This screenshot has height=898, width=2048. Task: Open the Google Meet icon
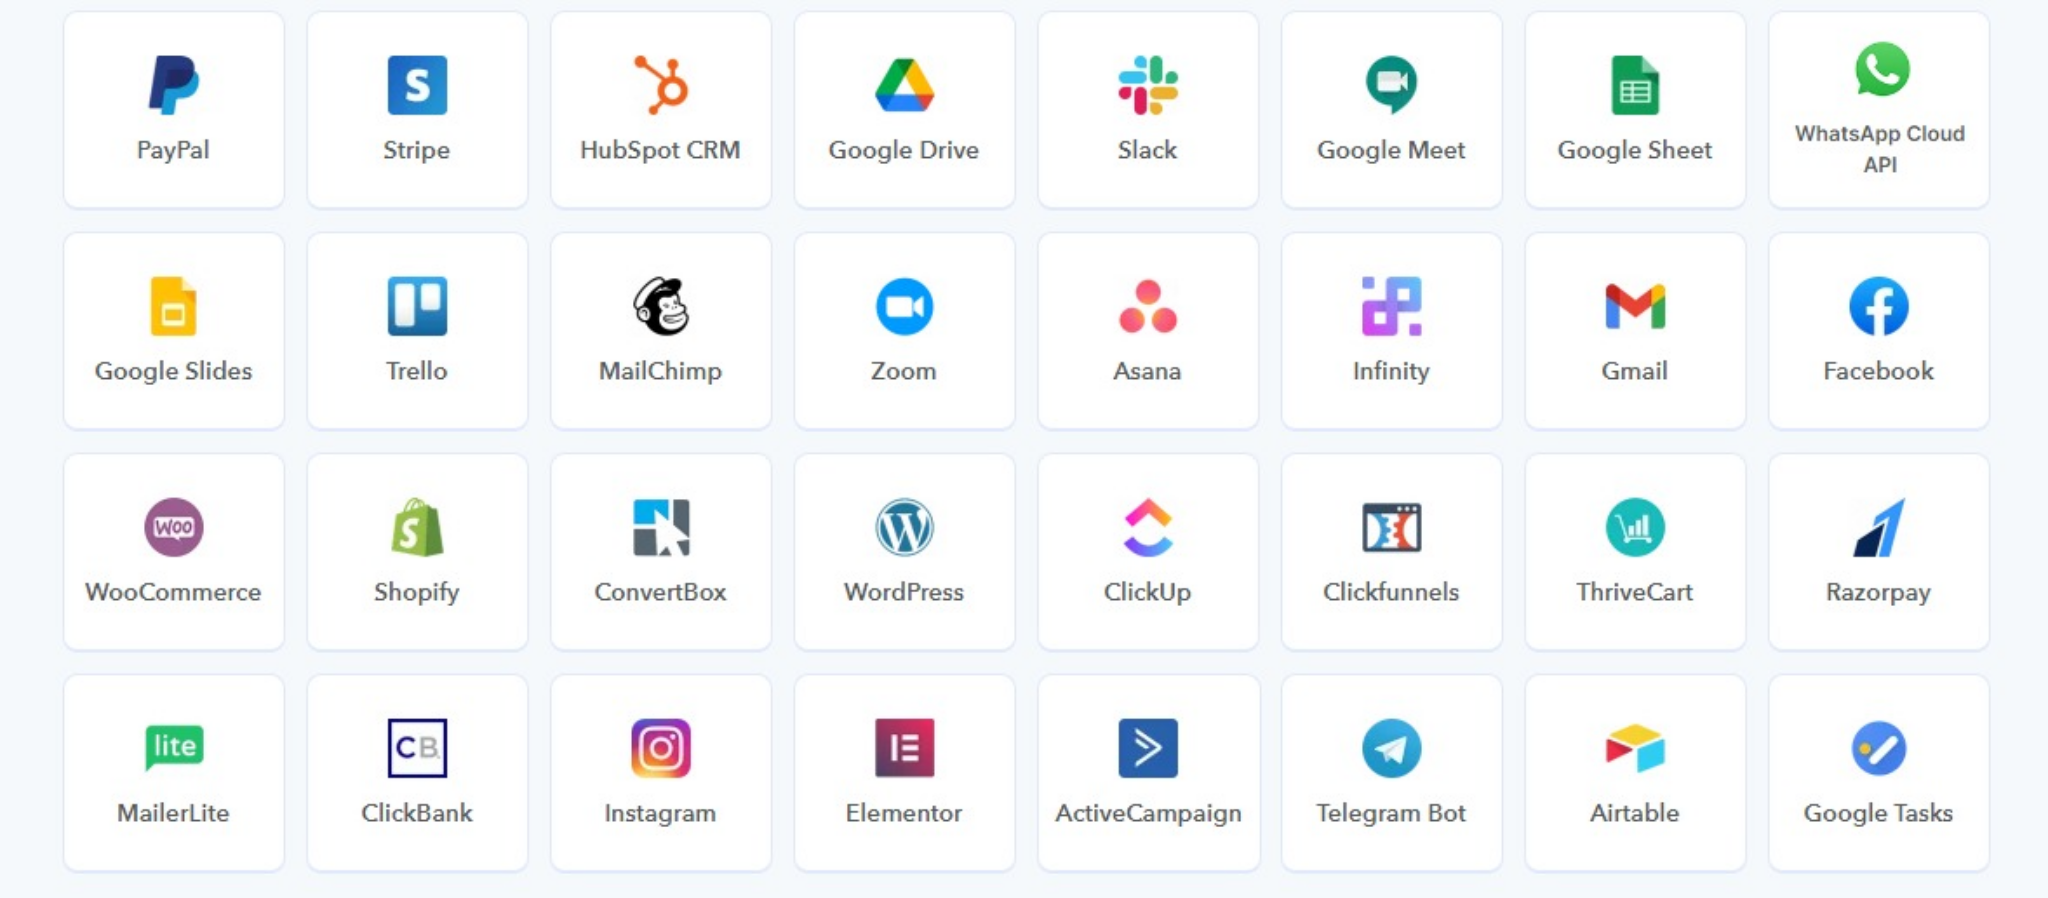[1391, 85]
